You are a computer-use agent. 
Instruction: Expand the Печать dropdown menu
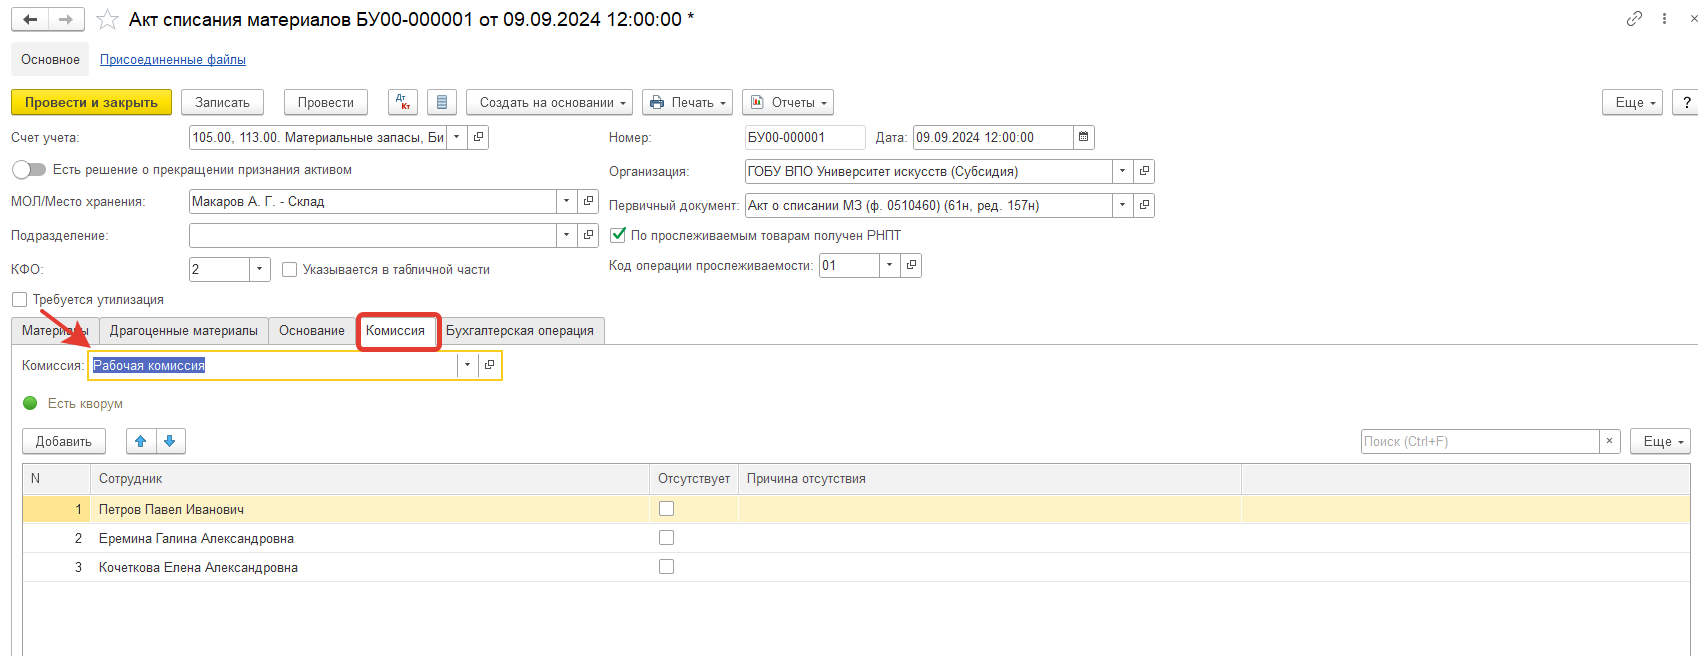pos(687,103)
